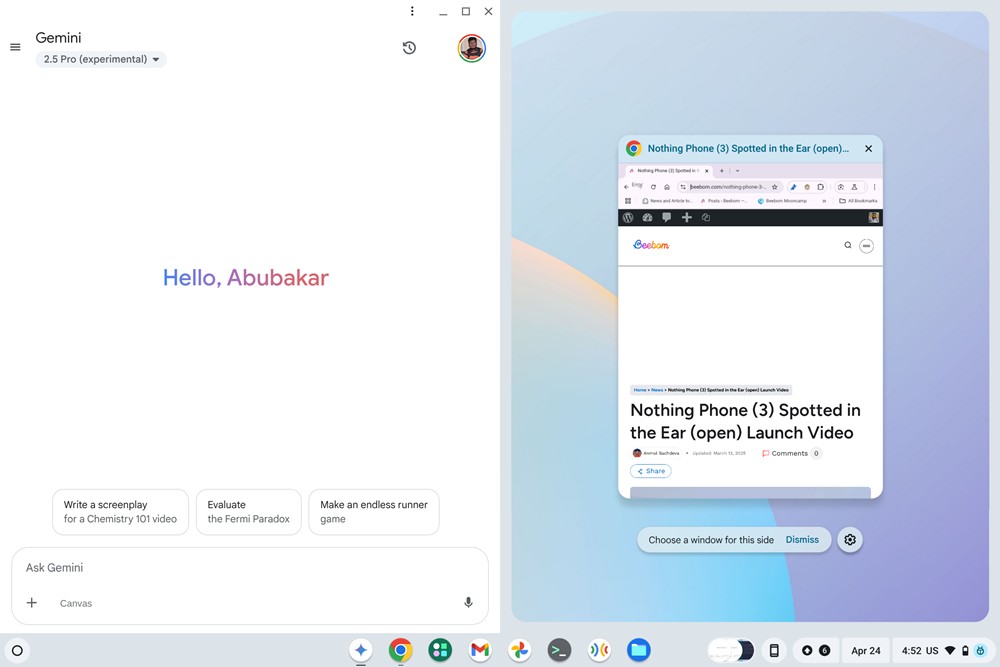Launch Google Photos from the shelf

pos(520,650)
